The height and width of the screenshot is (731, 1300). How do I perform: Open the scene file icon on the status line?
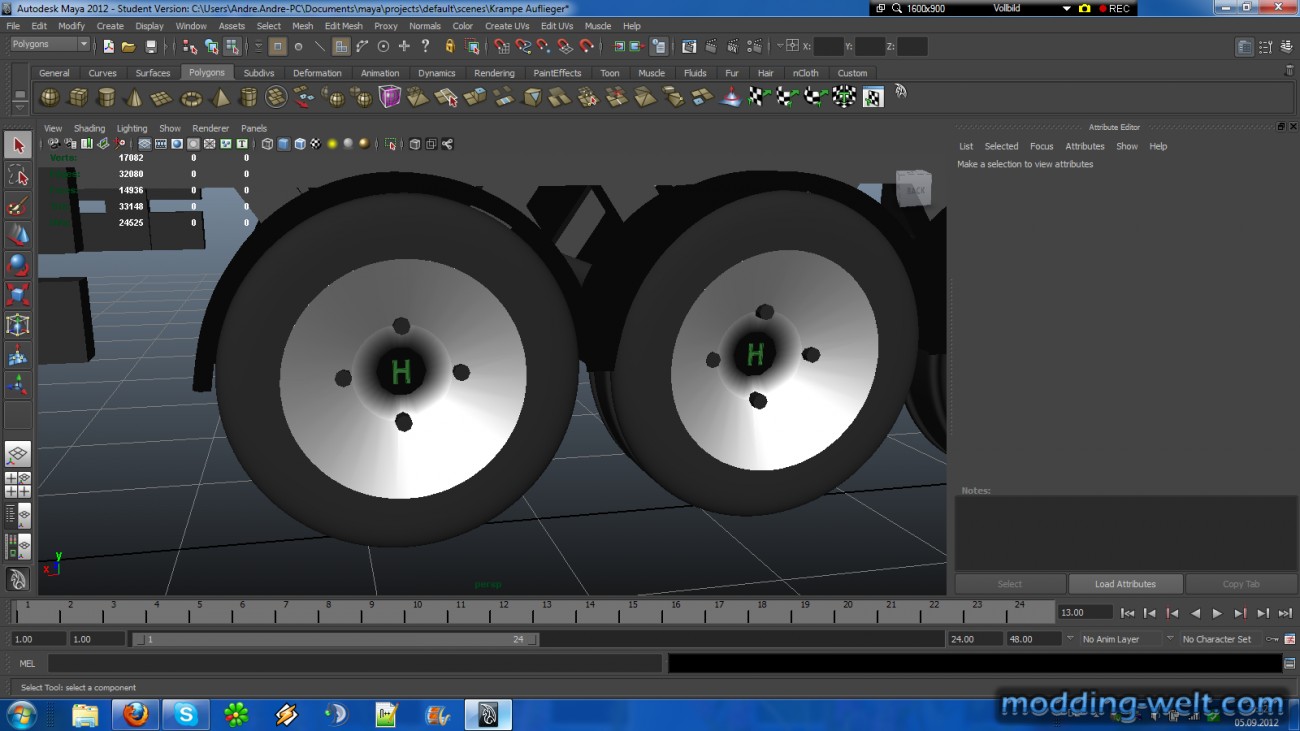click(128, 46)
